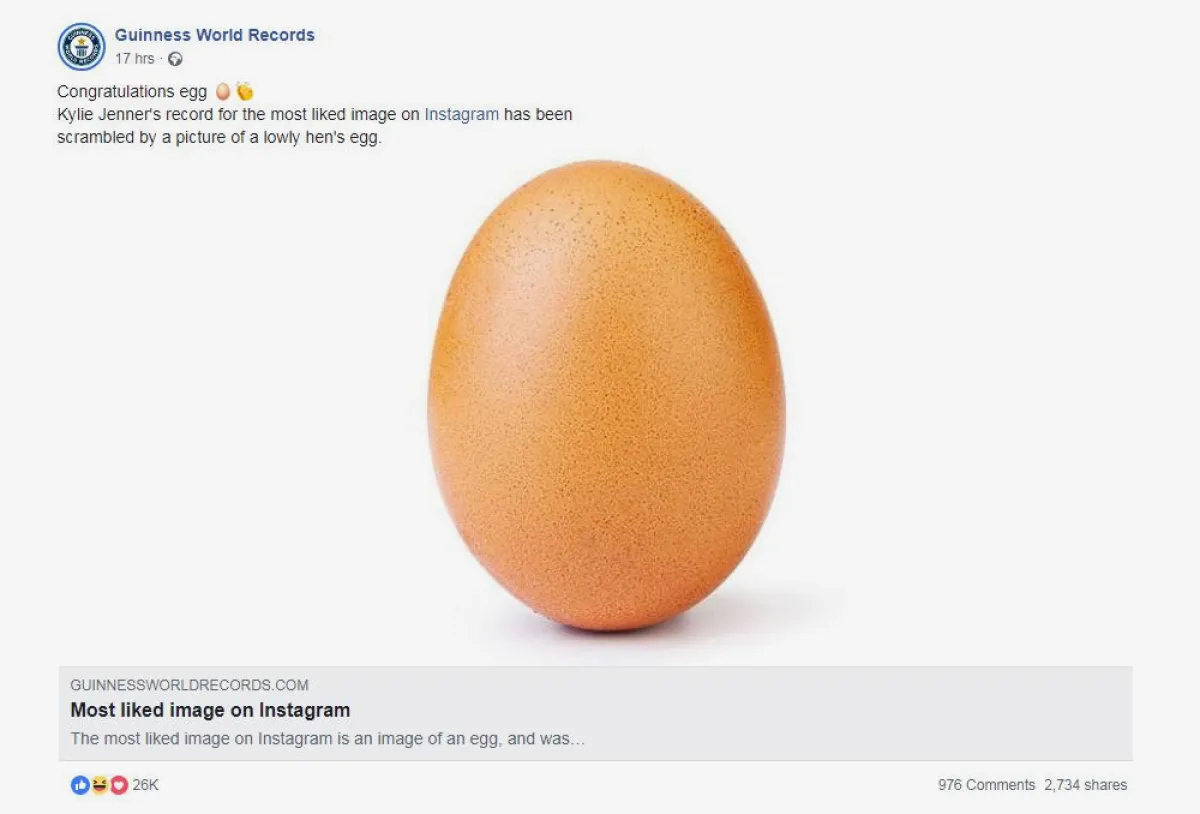Open the Instagram link in post text
The width and height of the screenshot is (1200, 814).
(x=461, y=114)
